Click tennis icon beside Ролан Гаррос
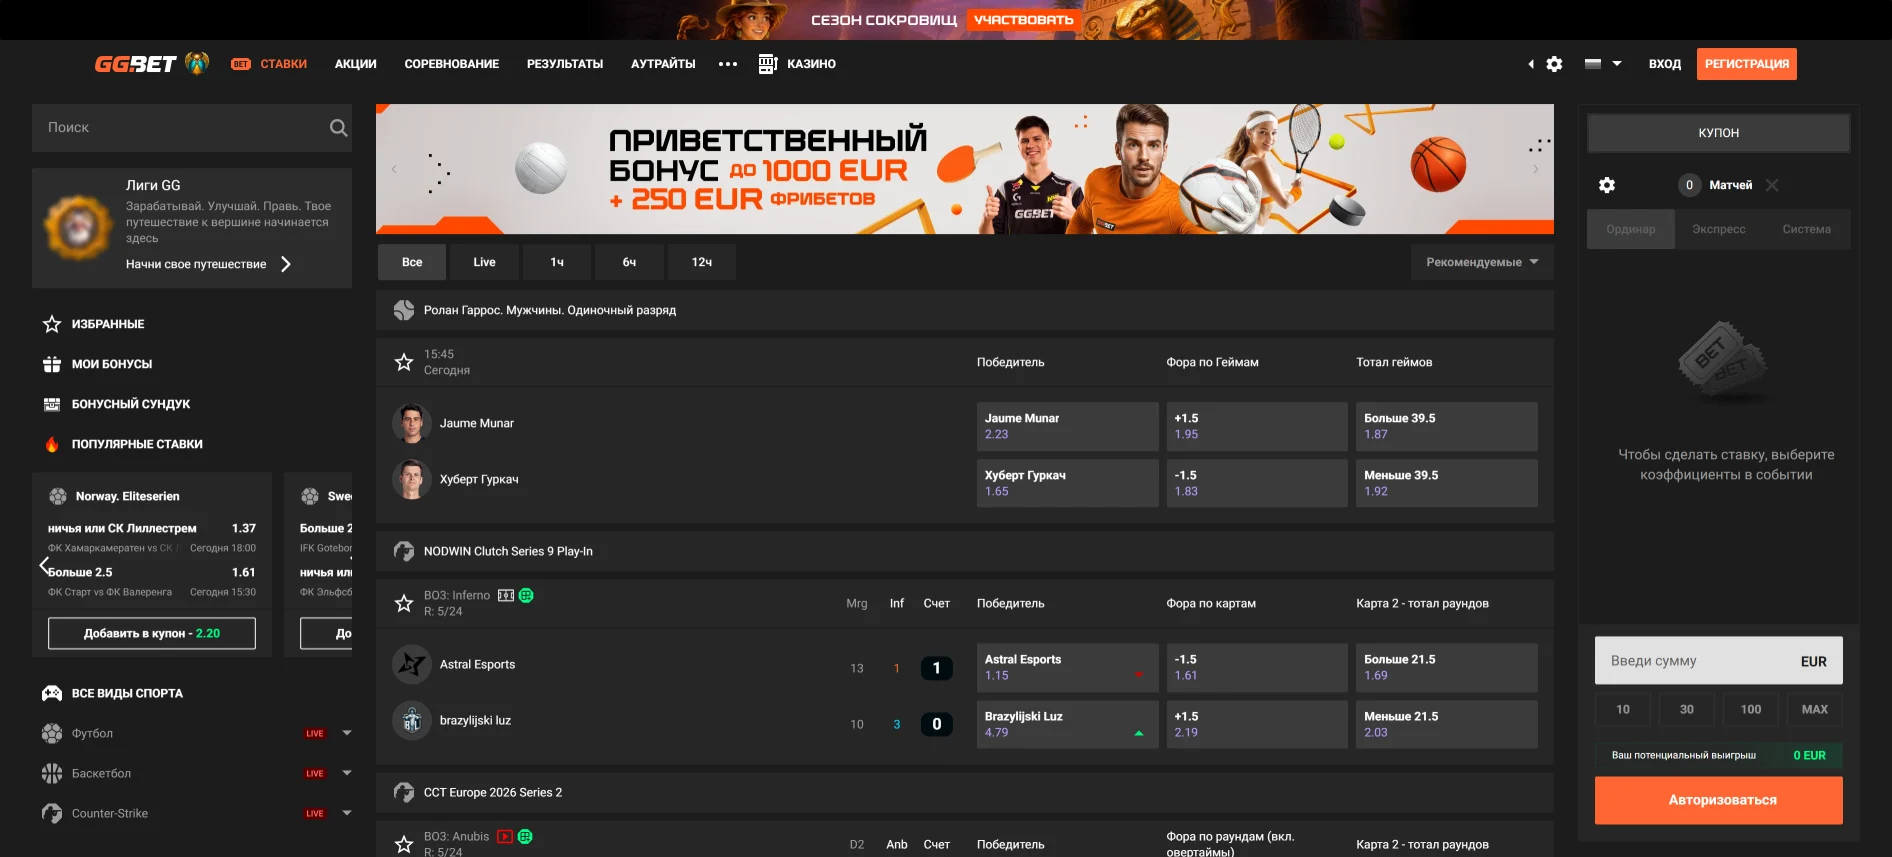The width and height of the screenshot is (1892, 857). (404, 310)
